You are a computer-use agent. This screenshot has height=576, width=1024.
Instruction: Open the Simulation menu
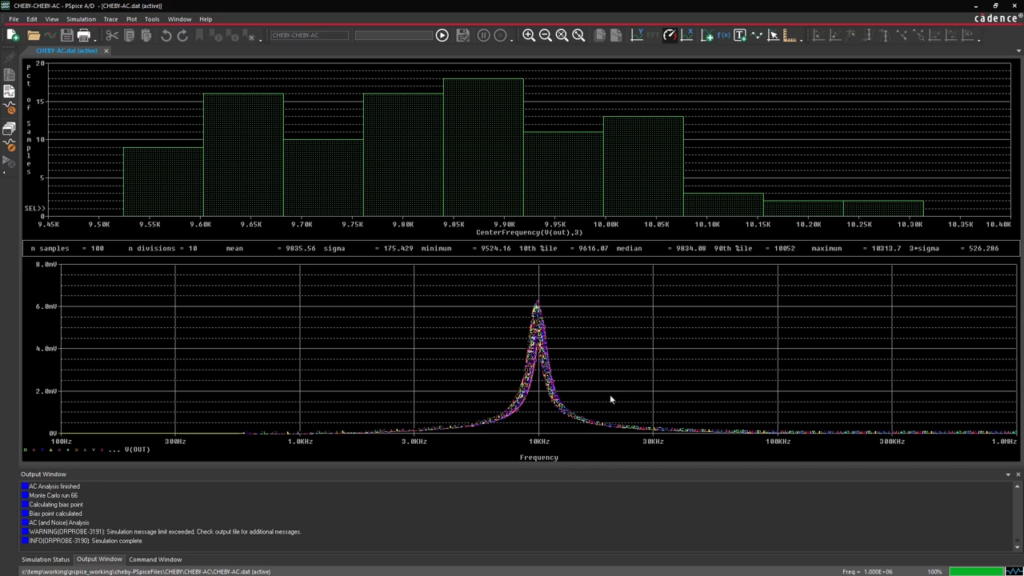coord(81,19)
